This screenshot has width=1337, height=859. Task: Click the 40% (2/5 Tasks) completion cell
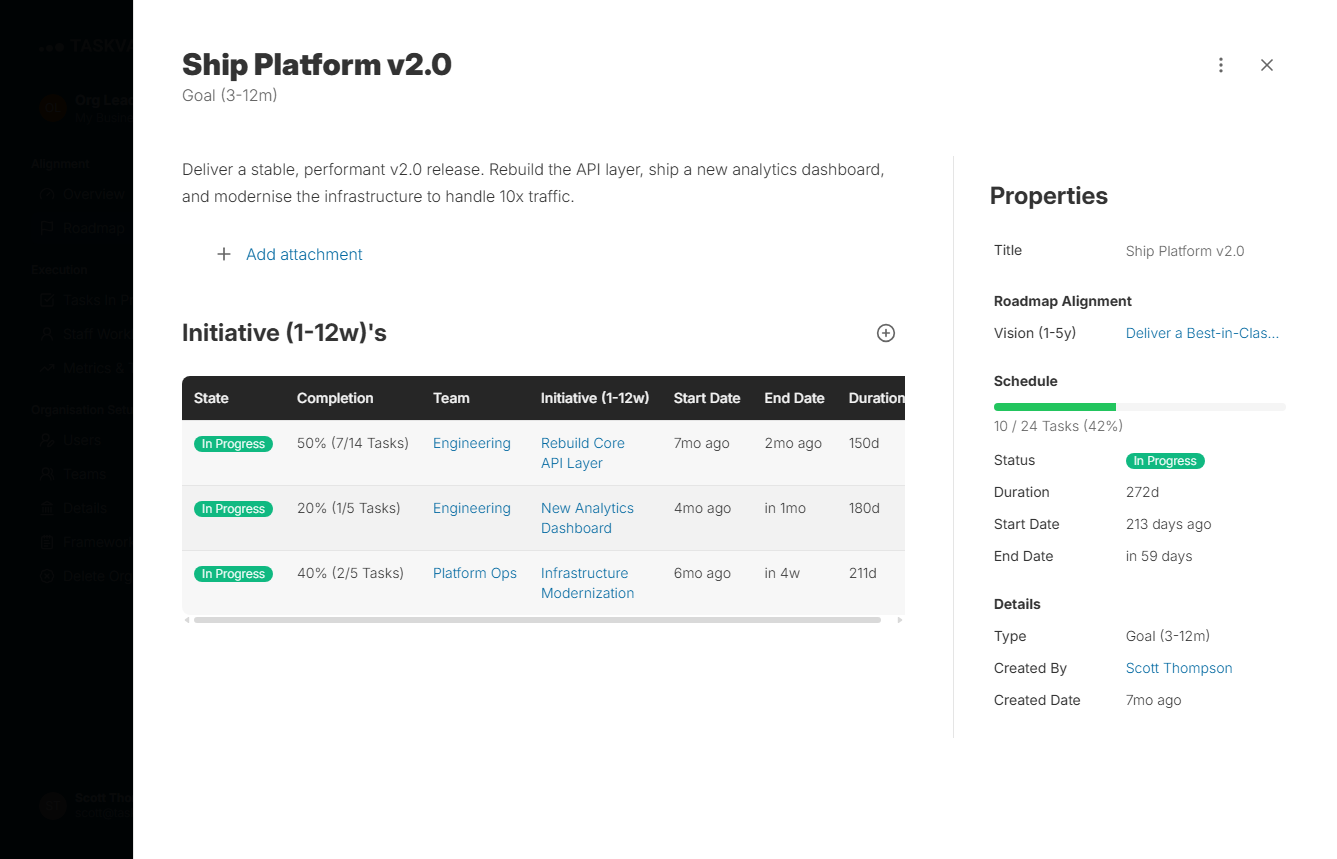351,573
